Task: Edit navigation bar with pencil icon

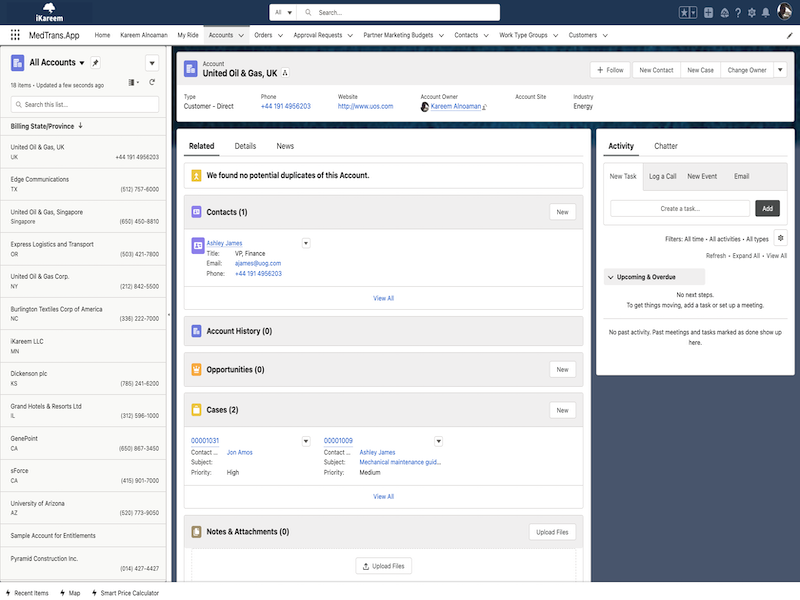Action: click(789, 35)
